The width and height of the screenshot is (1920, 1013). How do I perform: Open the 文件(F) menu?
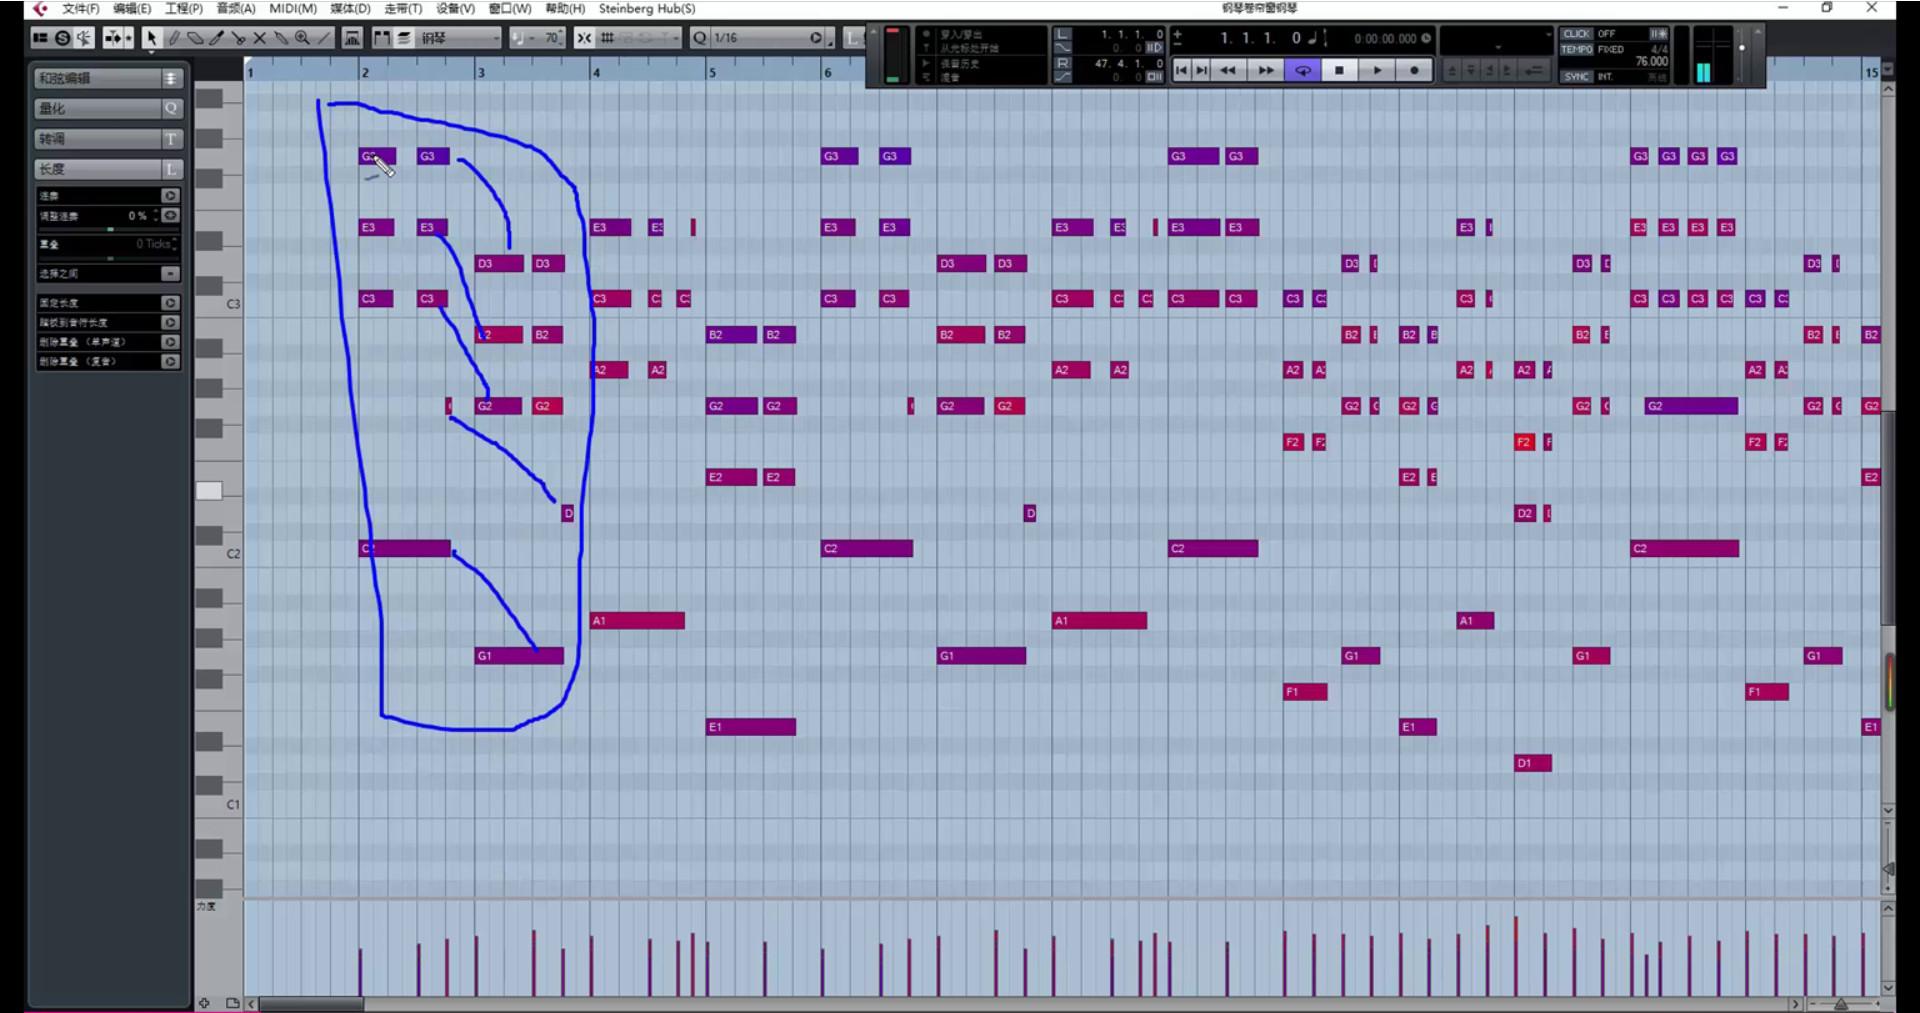click(x=80, y=8)
